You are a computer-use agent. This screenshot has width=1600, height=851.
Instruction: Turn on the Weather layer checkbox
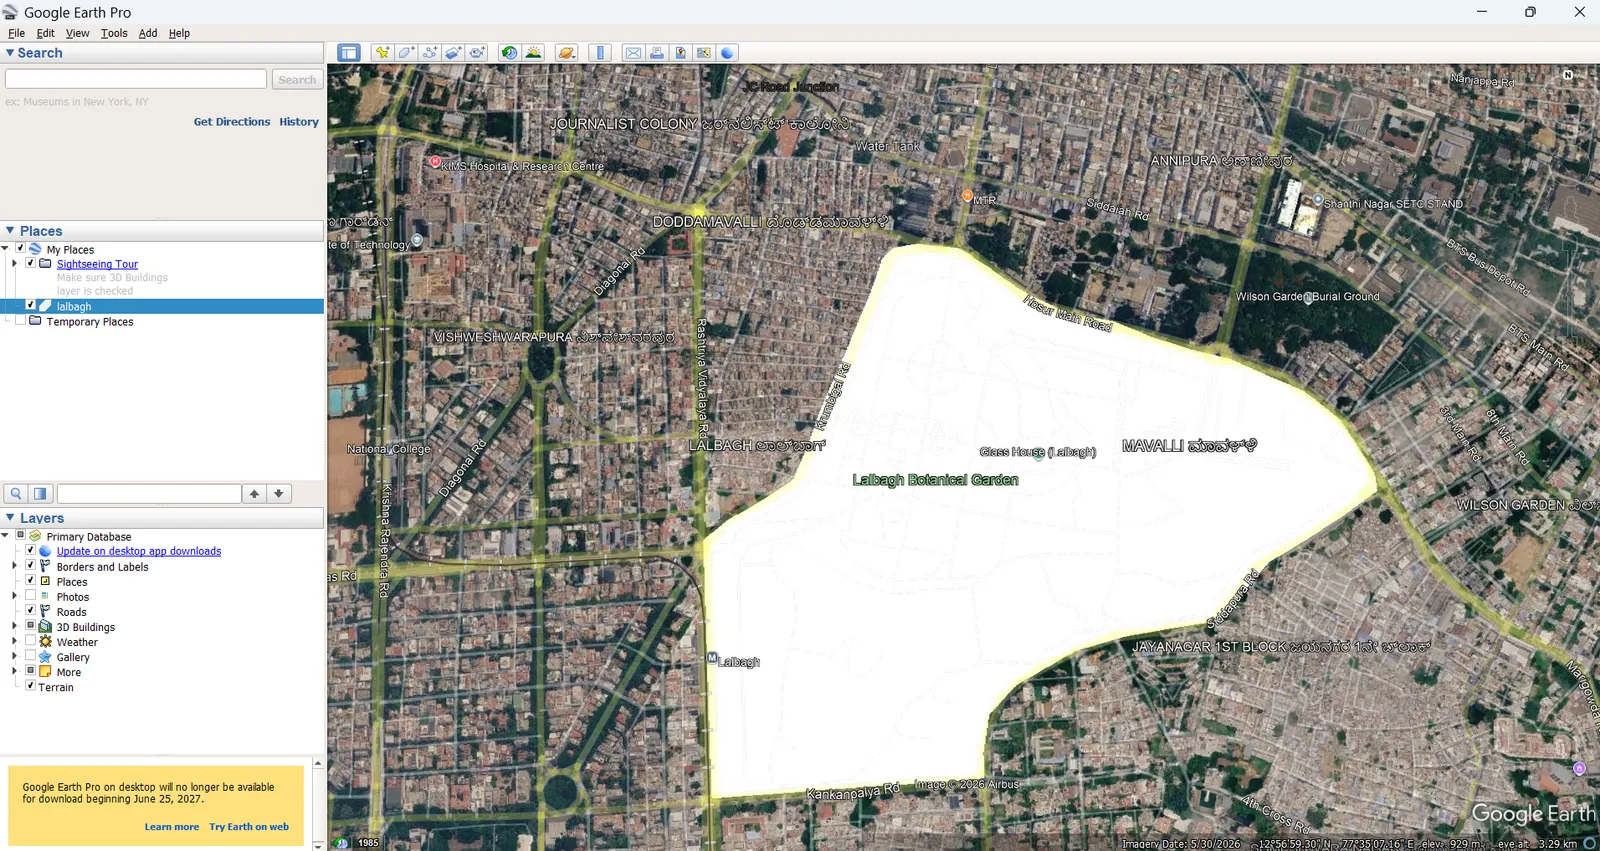tap(30, 641)
